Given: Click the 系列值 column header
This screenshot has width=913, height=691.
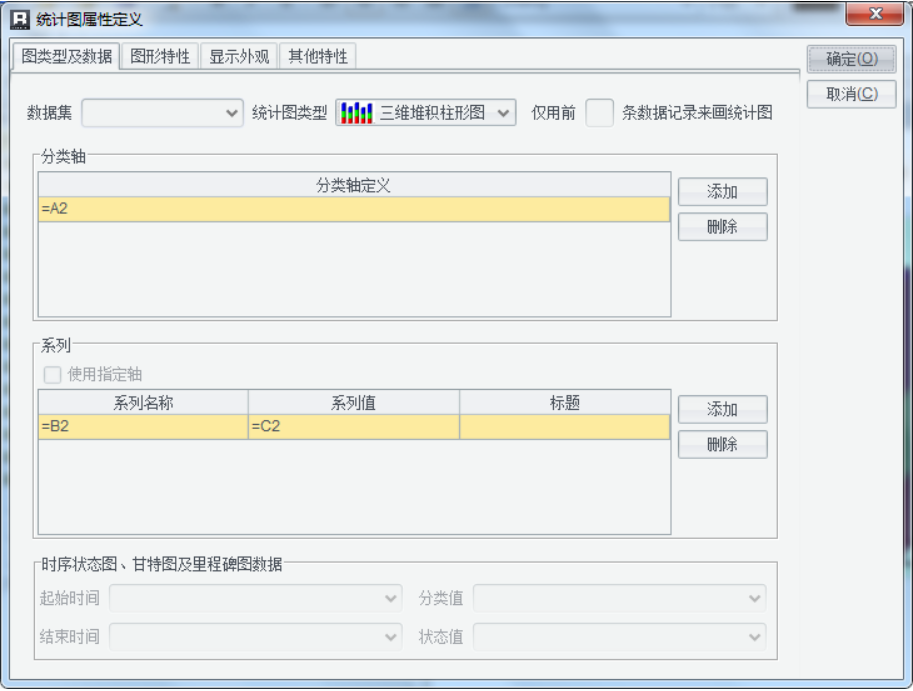Looking at the screenshot, I should pyautogui.click(x=353, y=403).
